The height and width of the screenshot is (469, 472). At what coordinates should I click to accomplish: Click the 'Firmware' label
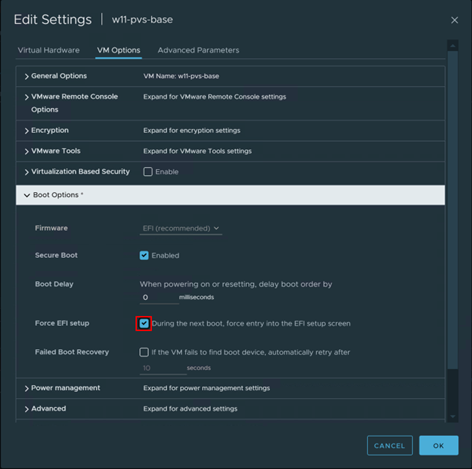click(51, 228)
